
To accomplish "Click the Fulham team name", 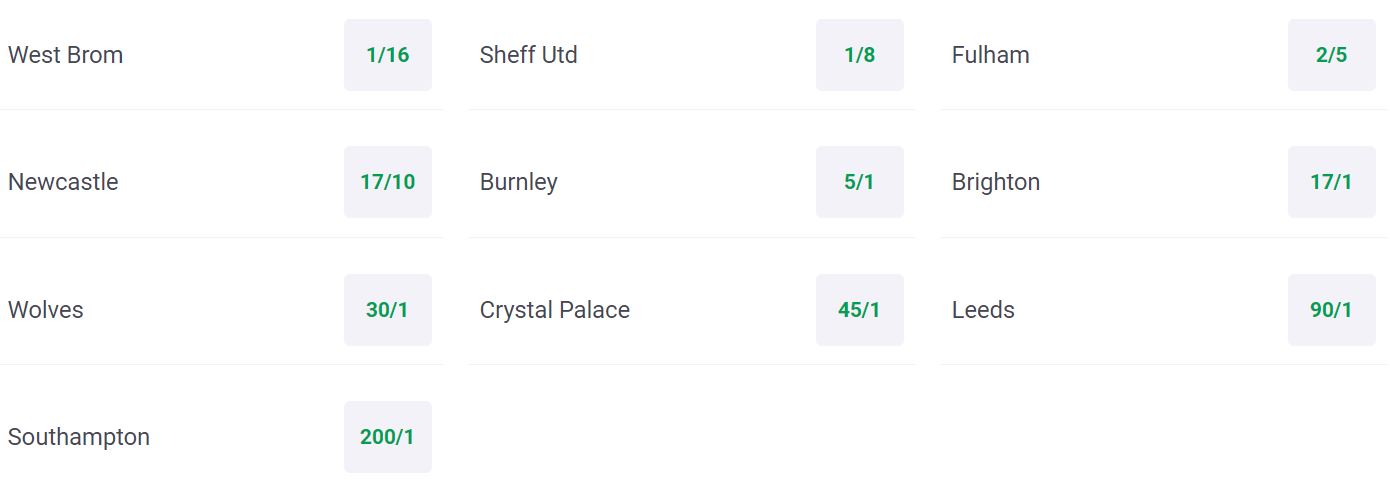I will coord(991,55).
